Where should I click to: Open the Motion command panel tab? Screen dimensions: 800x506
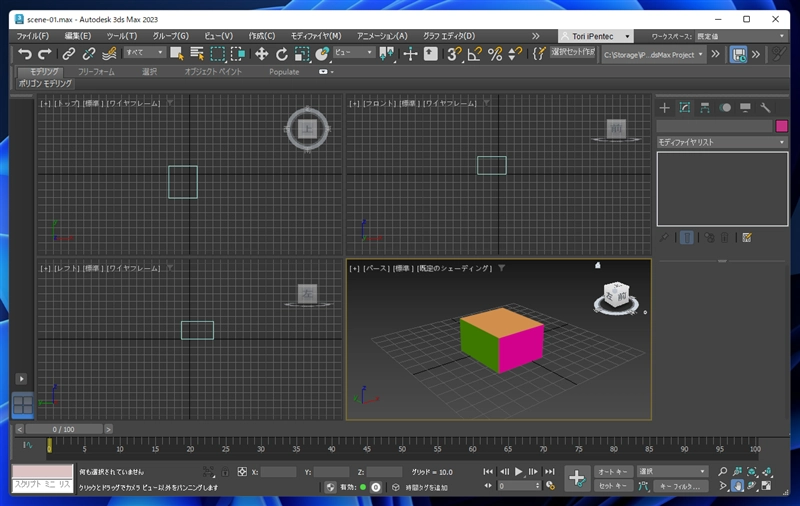point(725,108)
